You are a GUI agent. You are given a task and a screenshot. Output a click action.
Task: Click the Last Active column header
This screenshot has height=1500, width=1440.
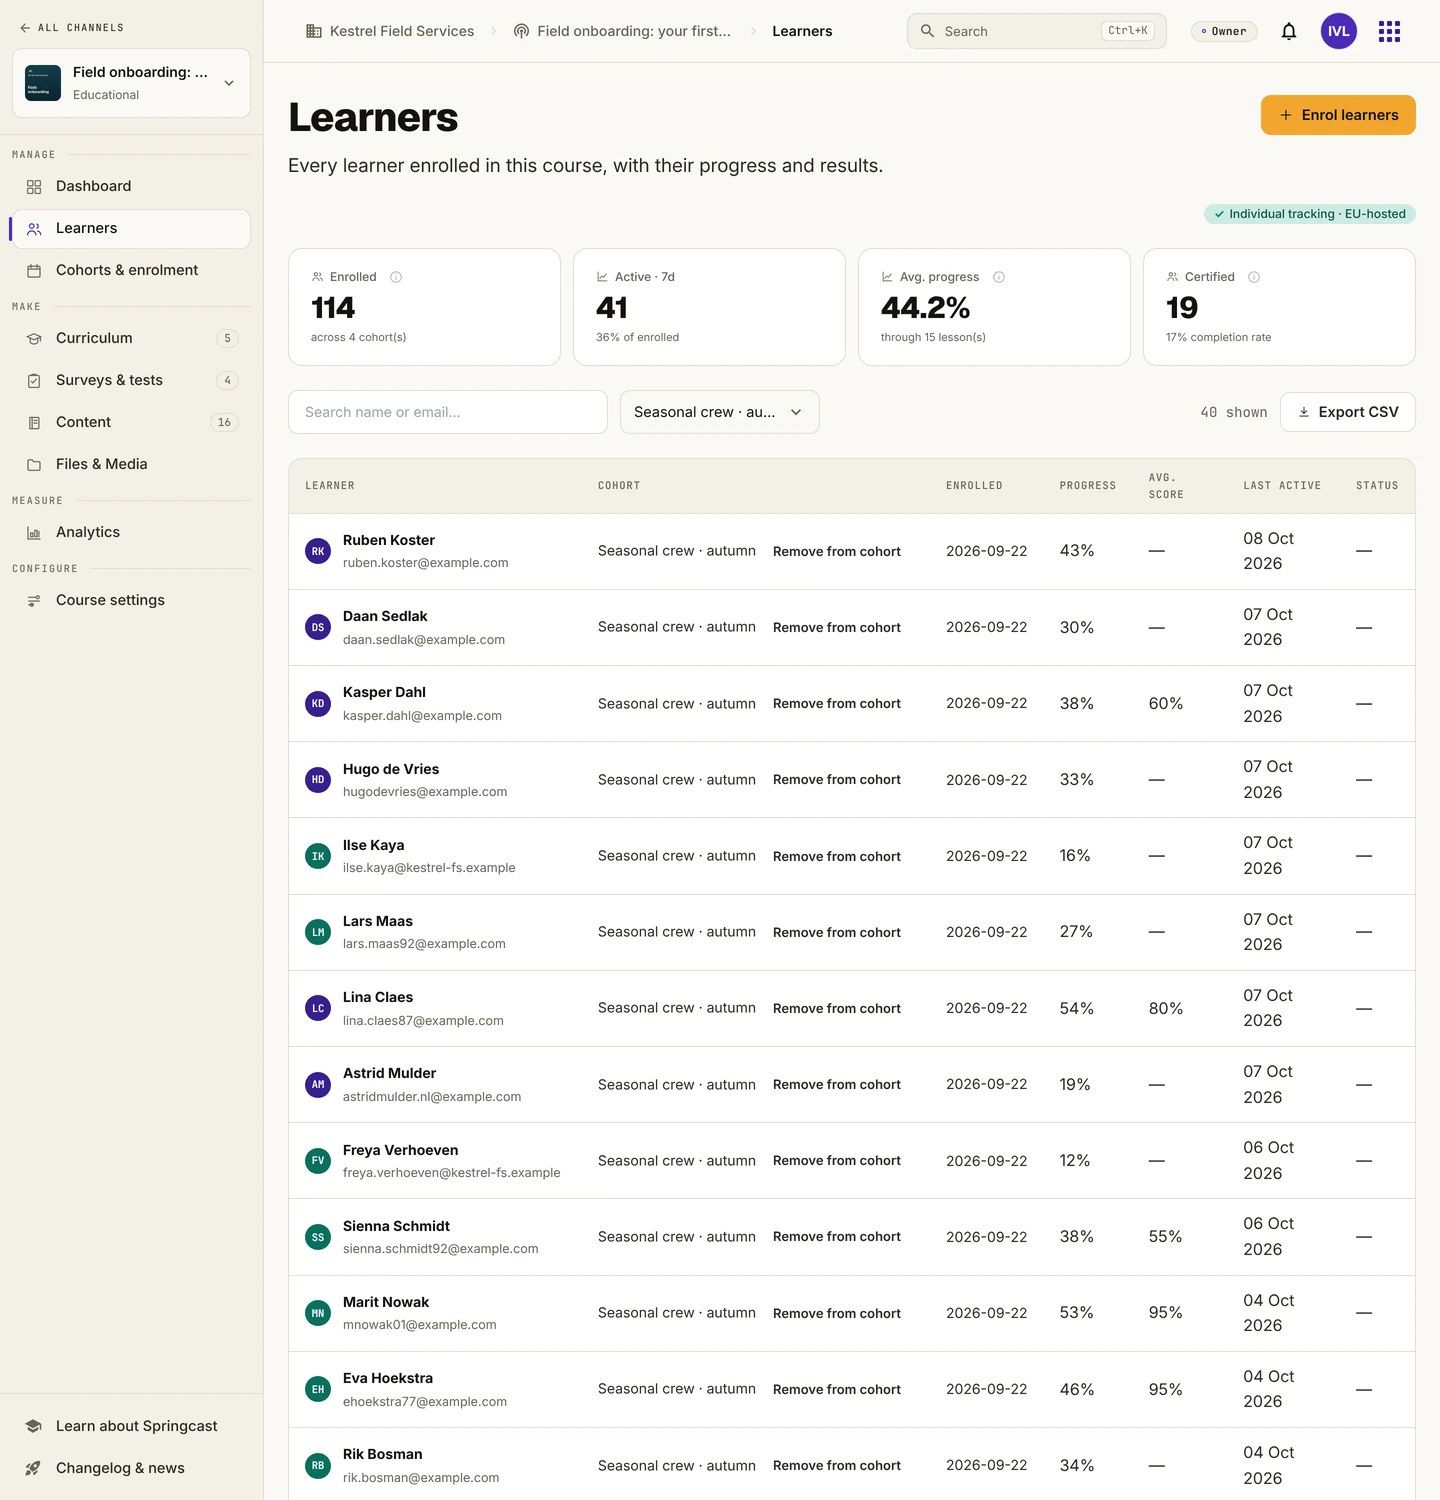[1282, 486]
